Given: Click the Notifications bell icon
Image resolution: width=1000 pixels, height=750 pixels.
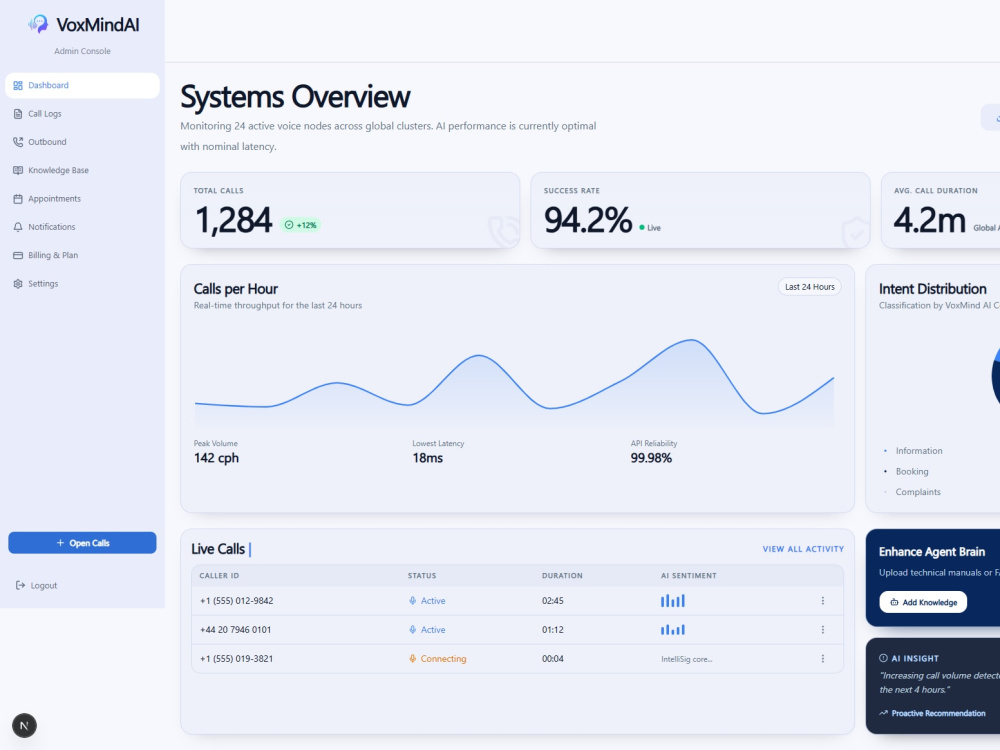Looking at the screenshot, I should pyautogui.click(x=18, y=227).
